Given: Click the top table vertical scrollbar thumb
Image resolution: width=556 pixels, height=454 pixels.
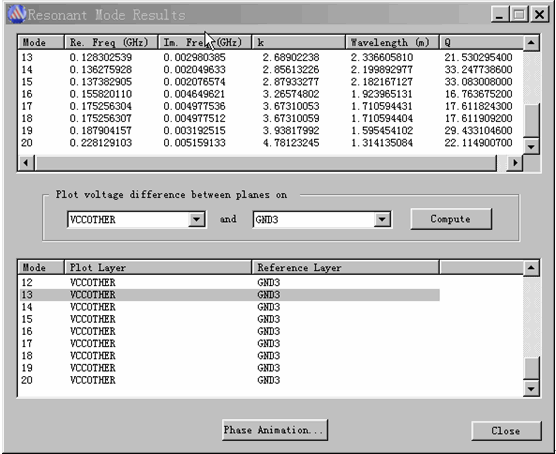Looking at the screenshot, I should point(531,120).
